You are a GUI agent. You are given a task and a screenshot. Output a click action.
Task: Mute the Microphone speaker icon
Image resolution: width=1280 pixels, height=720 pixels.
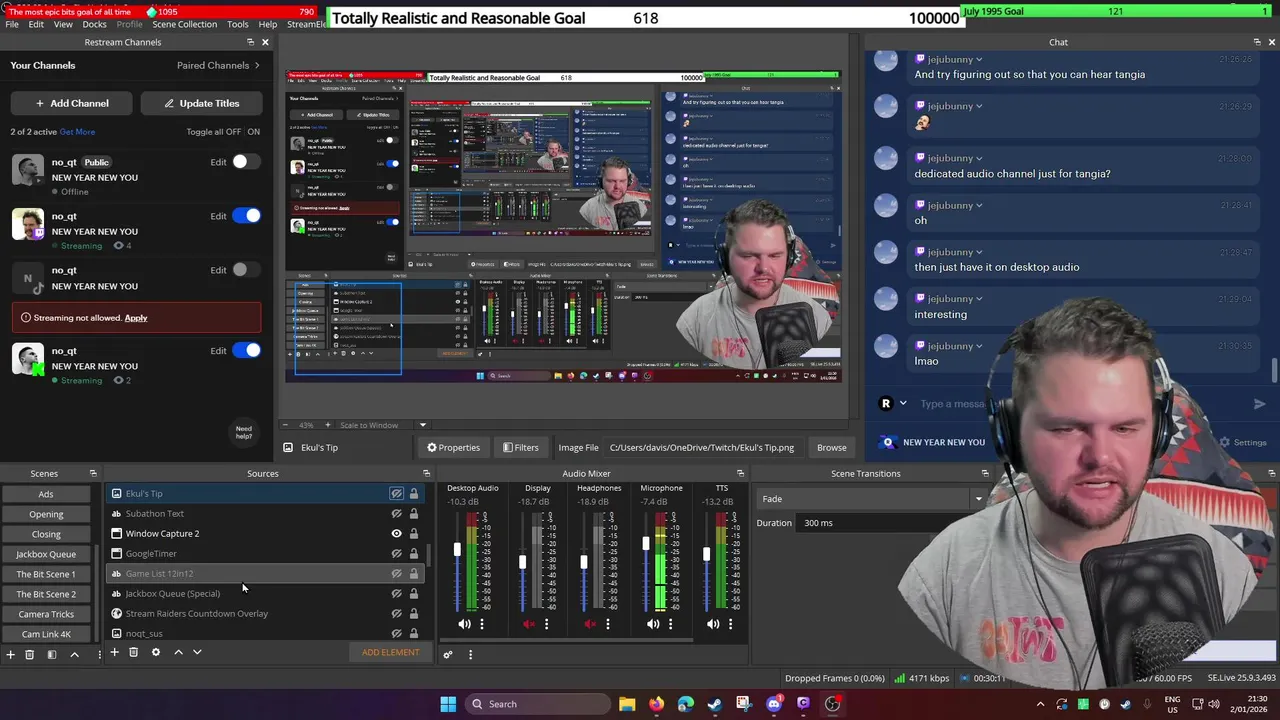point(653,624)
